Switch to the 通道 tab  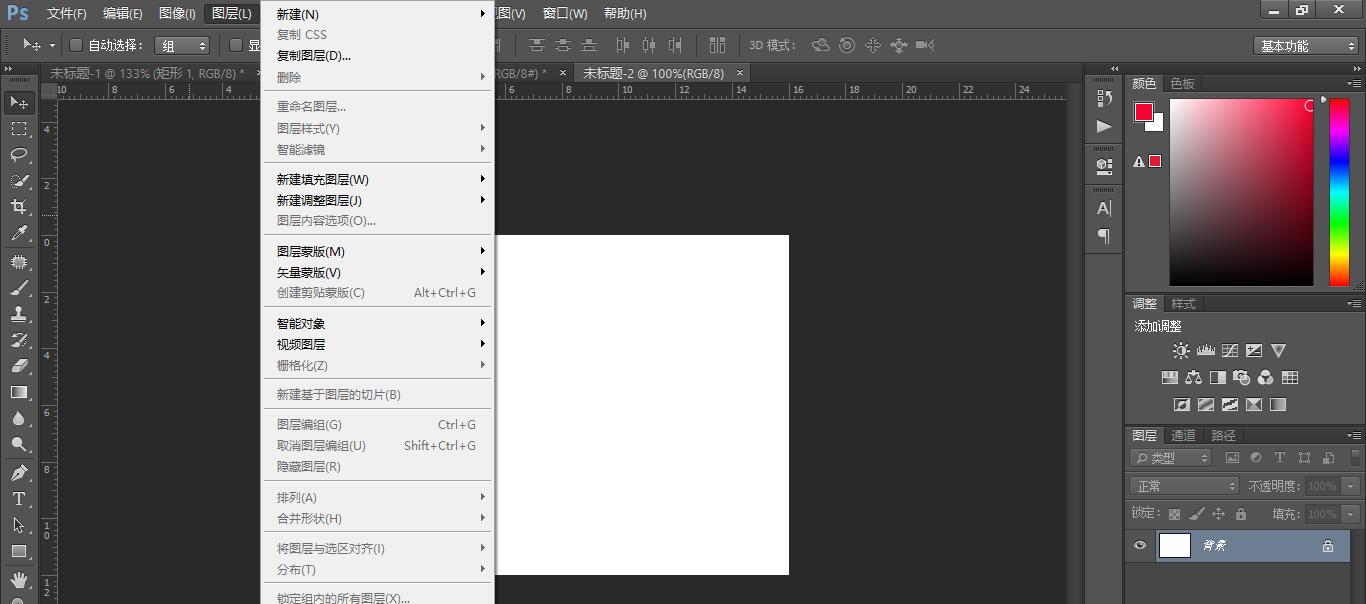coord(1184,435)
